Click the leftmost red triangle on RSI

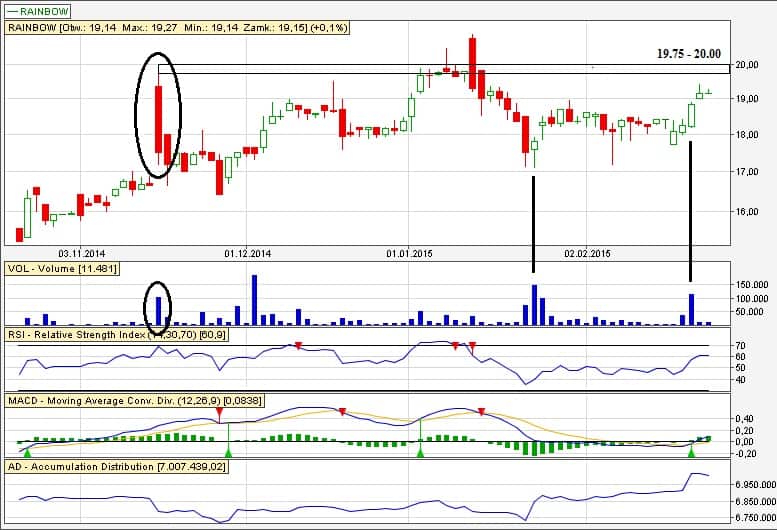point(298,346)
